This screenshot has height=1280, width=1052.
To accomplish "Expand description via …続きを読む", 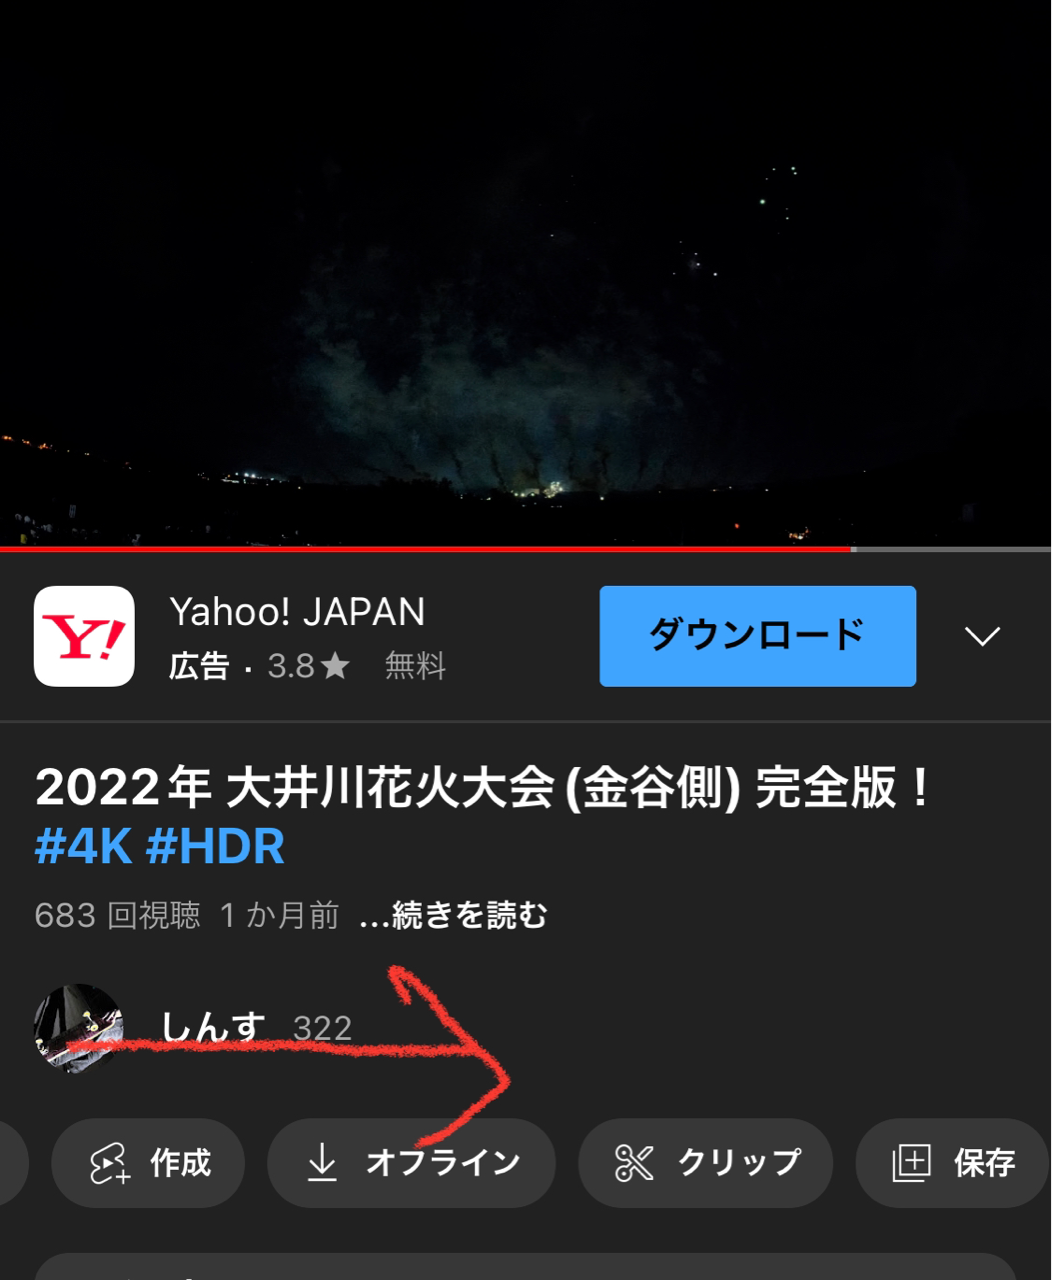I will click(453, 915).
